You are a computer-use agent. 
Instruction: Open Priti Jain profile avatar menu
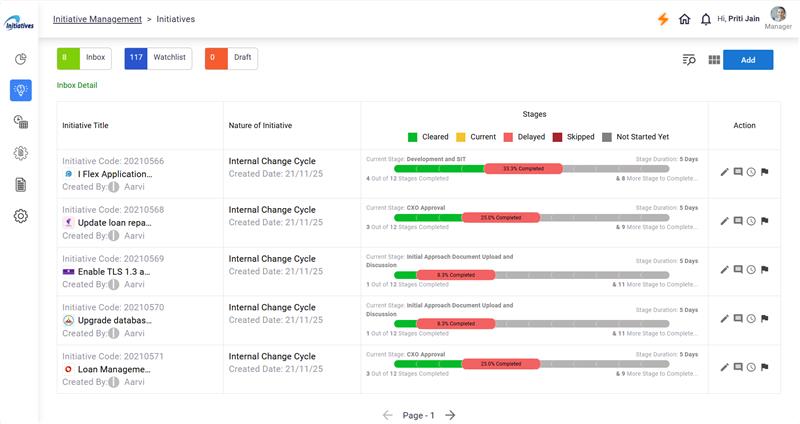point(778,14)
